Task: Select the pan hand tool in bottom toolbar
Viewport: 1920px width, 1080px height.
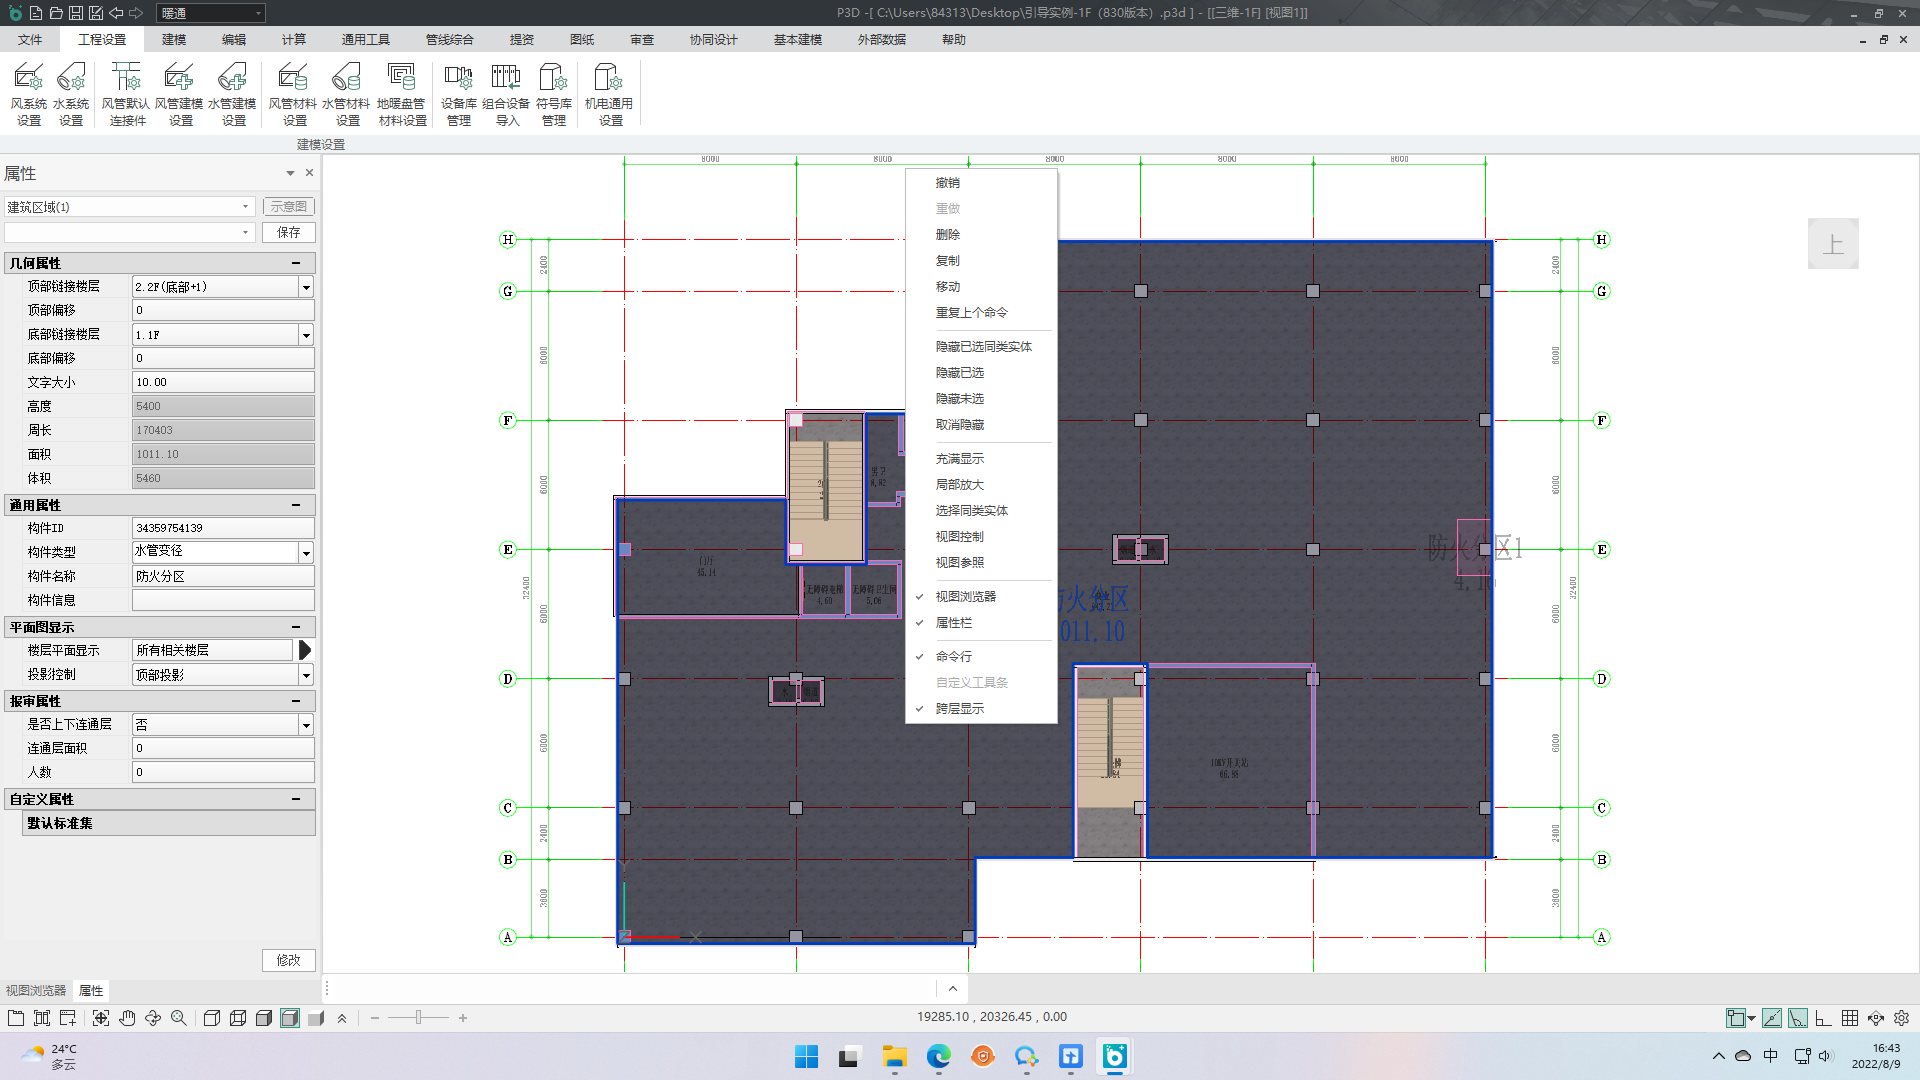Action: click(127, 1018)
